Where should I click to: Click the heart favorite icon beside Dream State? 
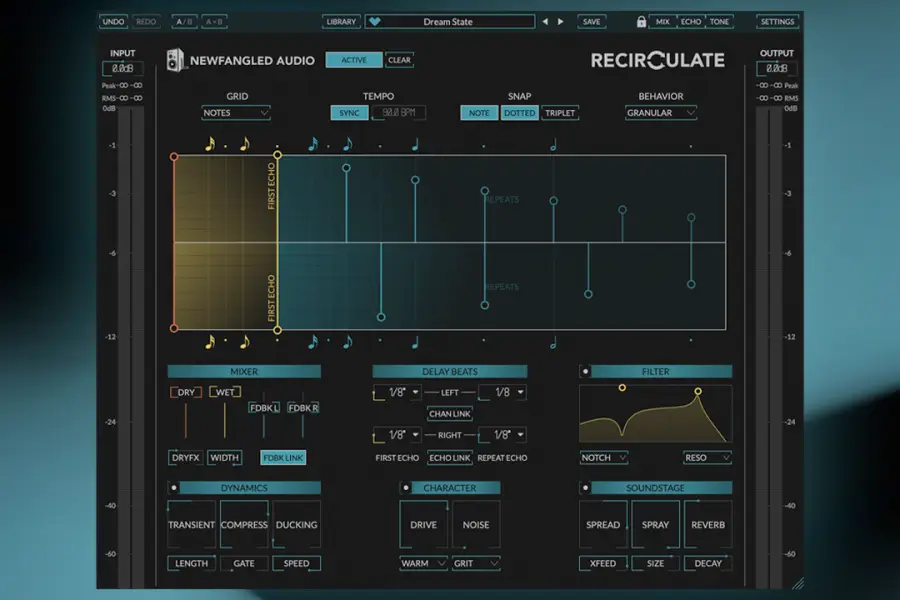375,22
